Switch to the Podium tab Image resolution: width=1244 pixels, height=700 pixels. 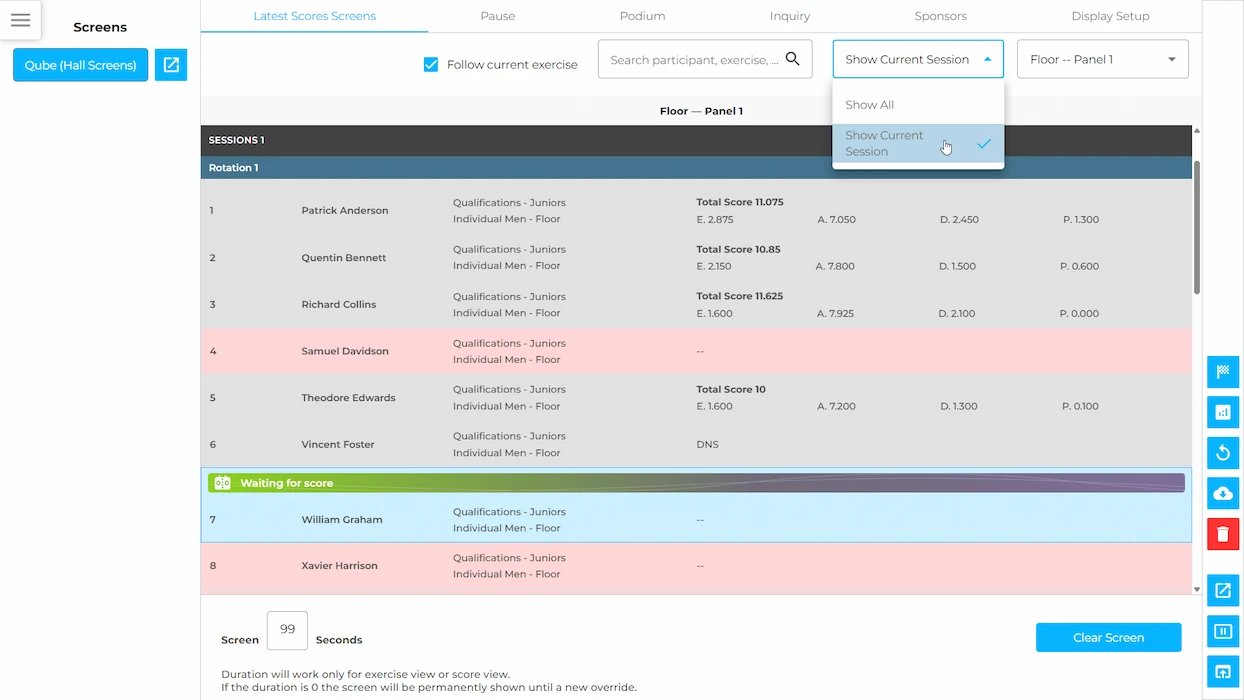[642, 16]
